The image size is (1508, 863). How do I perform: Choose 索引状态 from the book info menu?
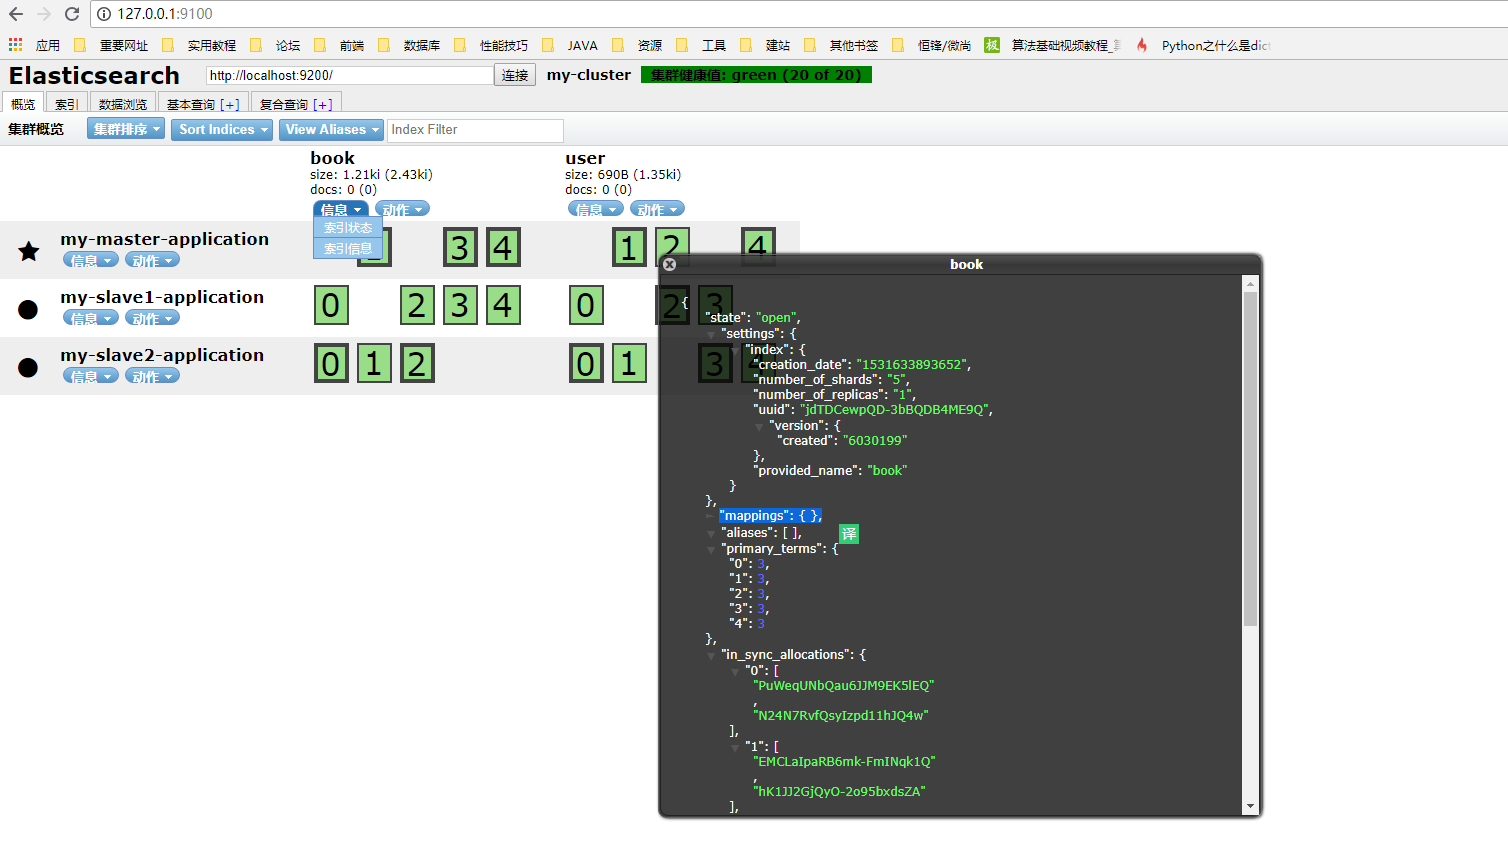point(348,228)
